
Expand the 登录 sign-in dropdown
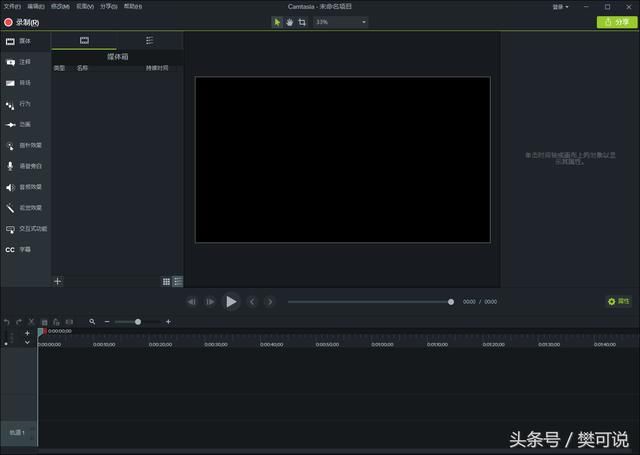coord(561,6)
